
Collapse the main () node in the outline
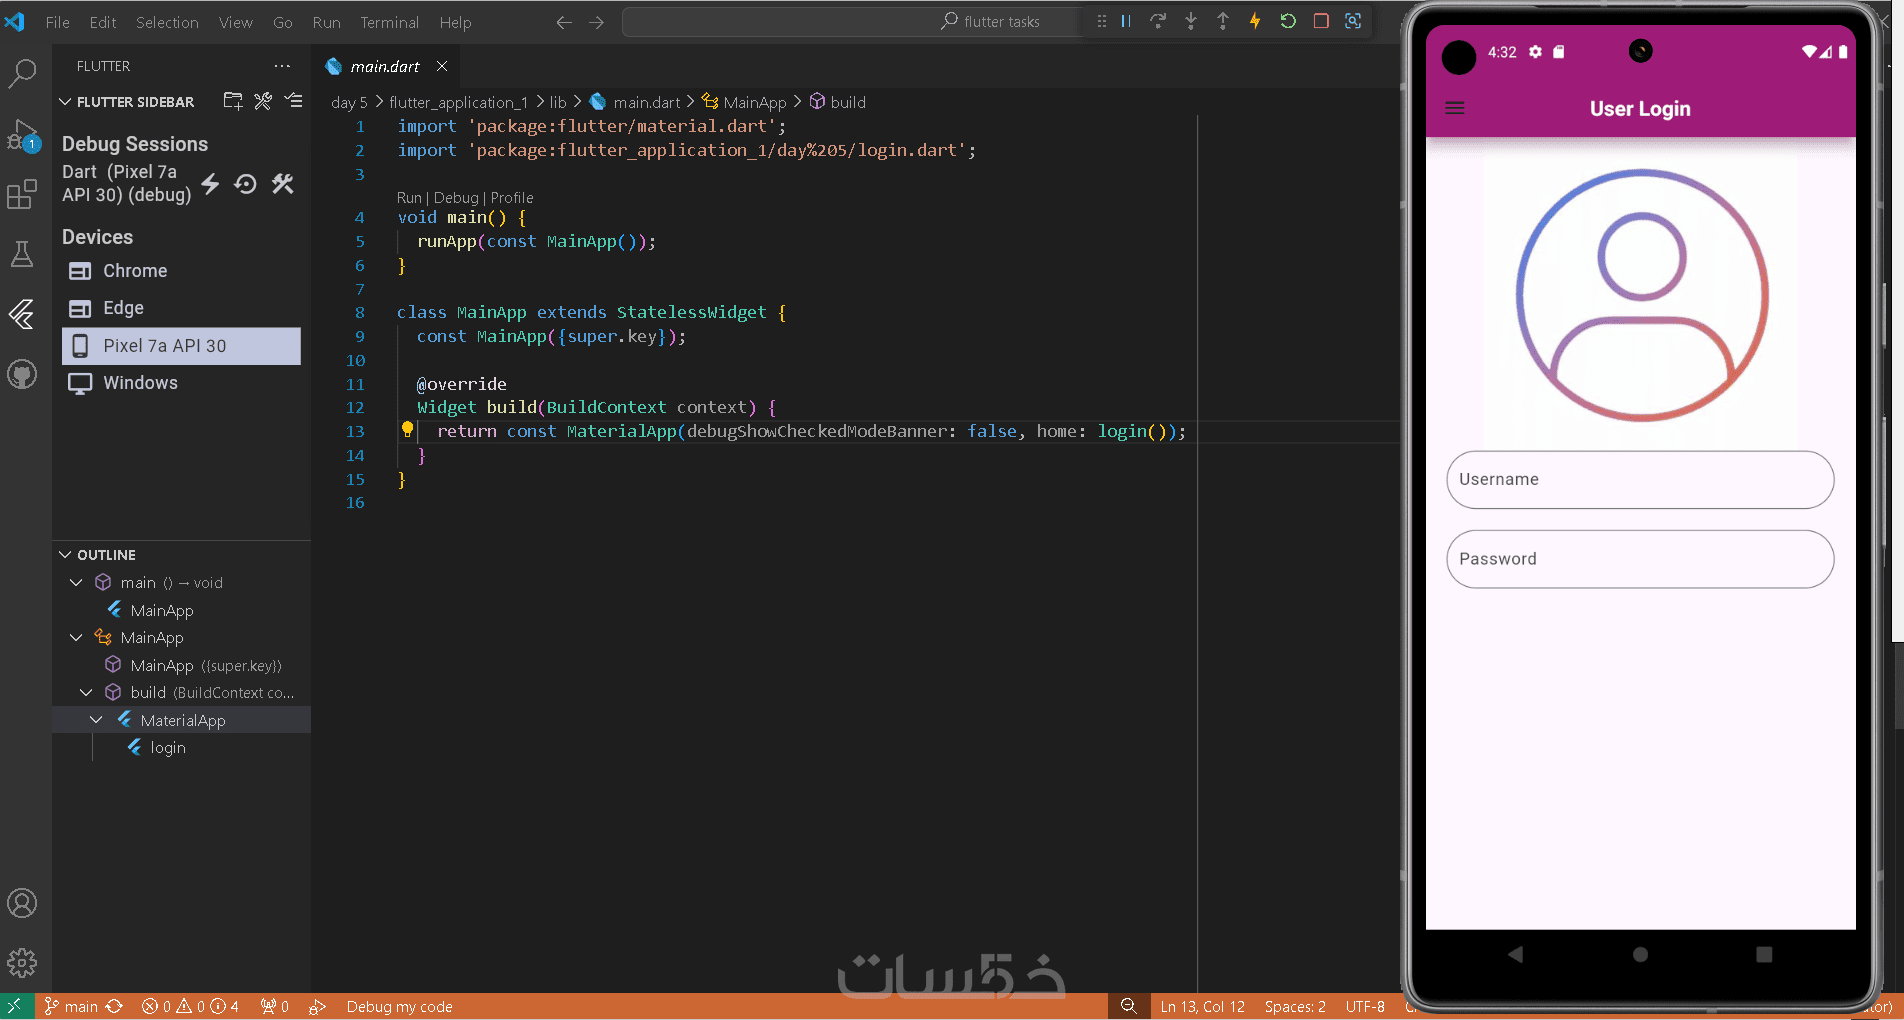pyautogui.click(x=76, y=582)
